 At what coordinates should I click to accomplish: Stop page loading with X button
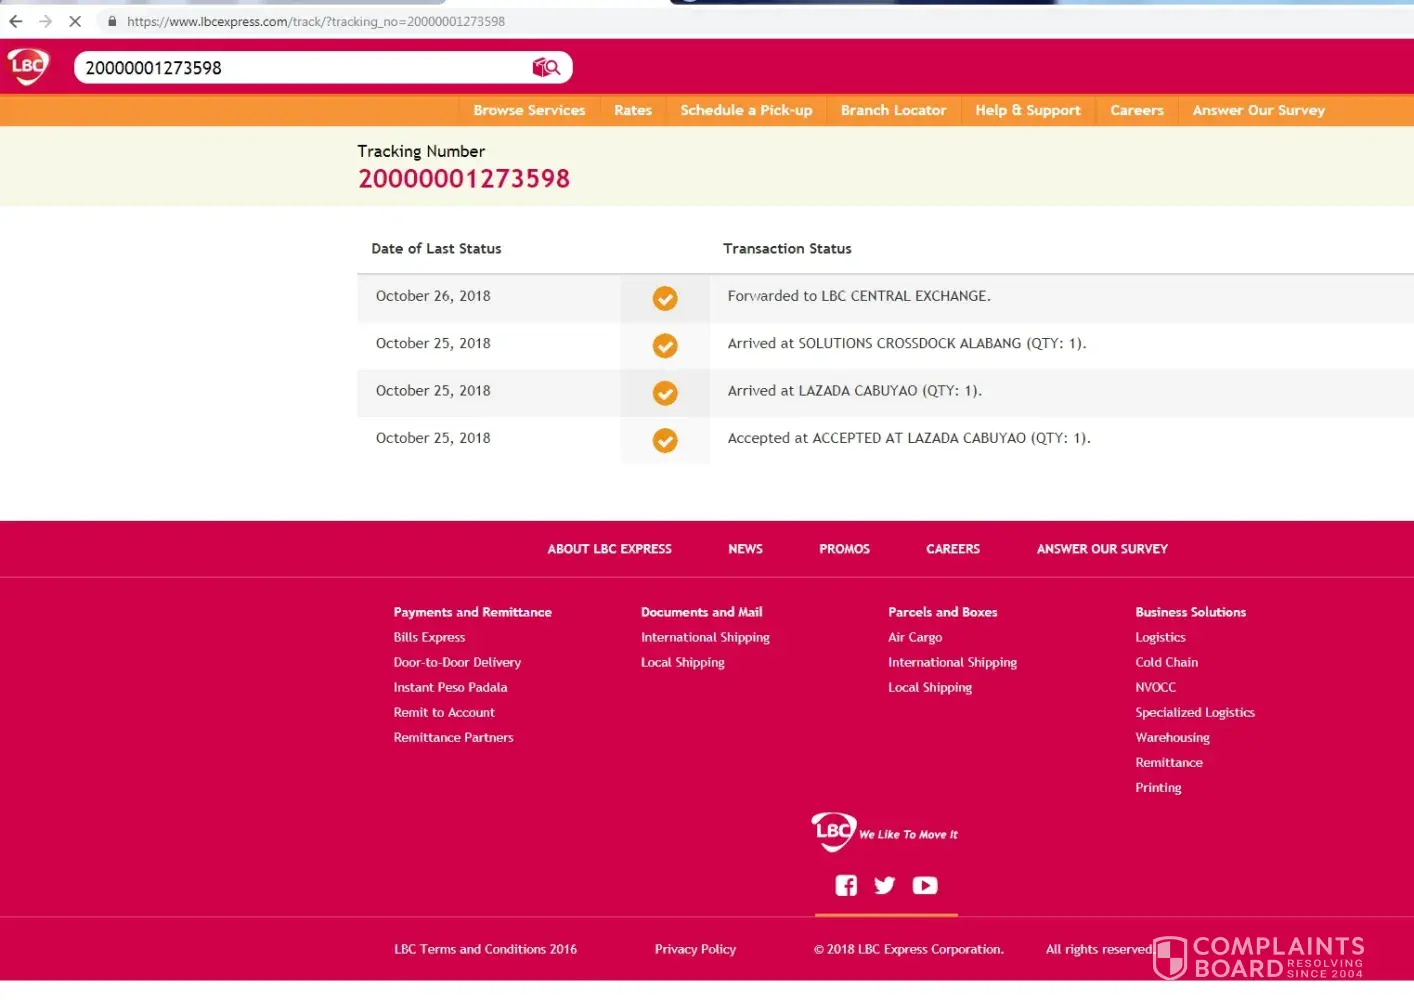(75, 21)
